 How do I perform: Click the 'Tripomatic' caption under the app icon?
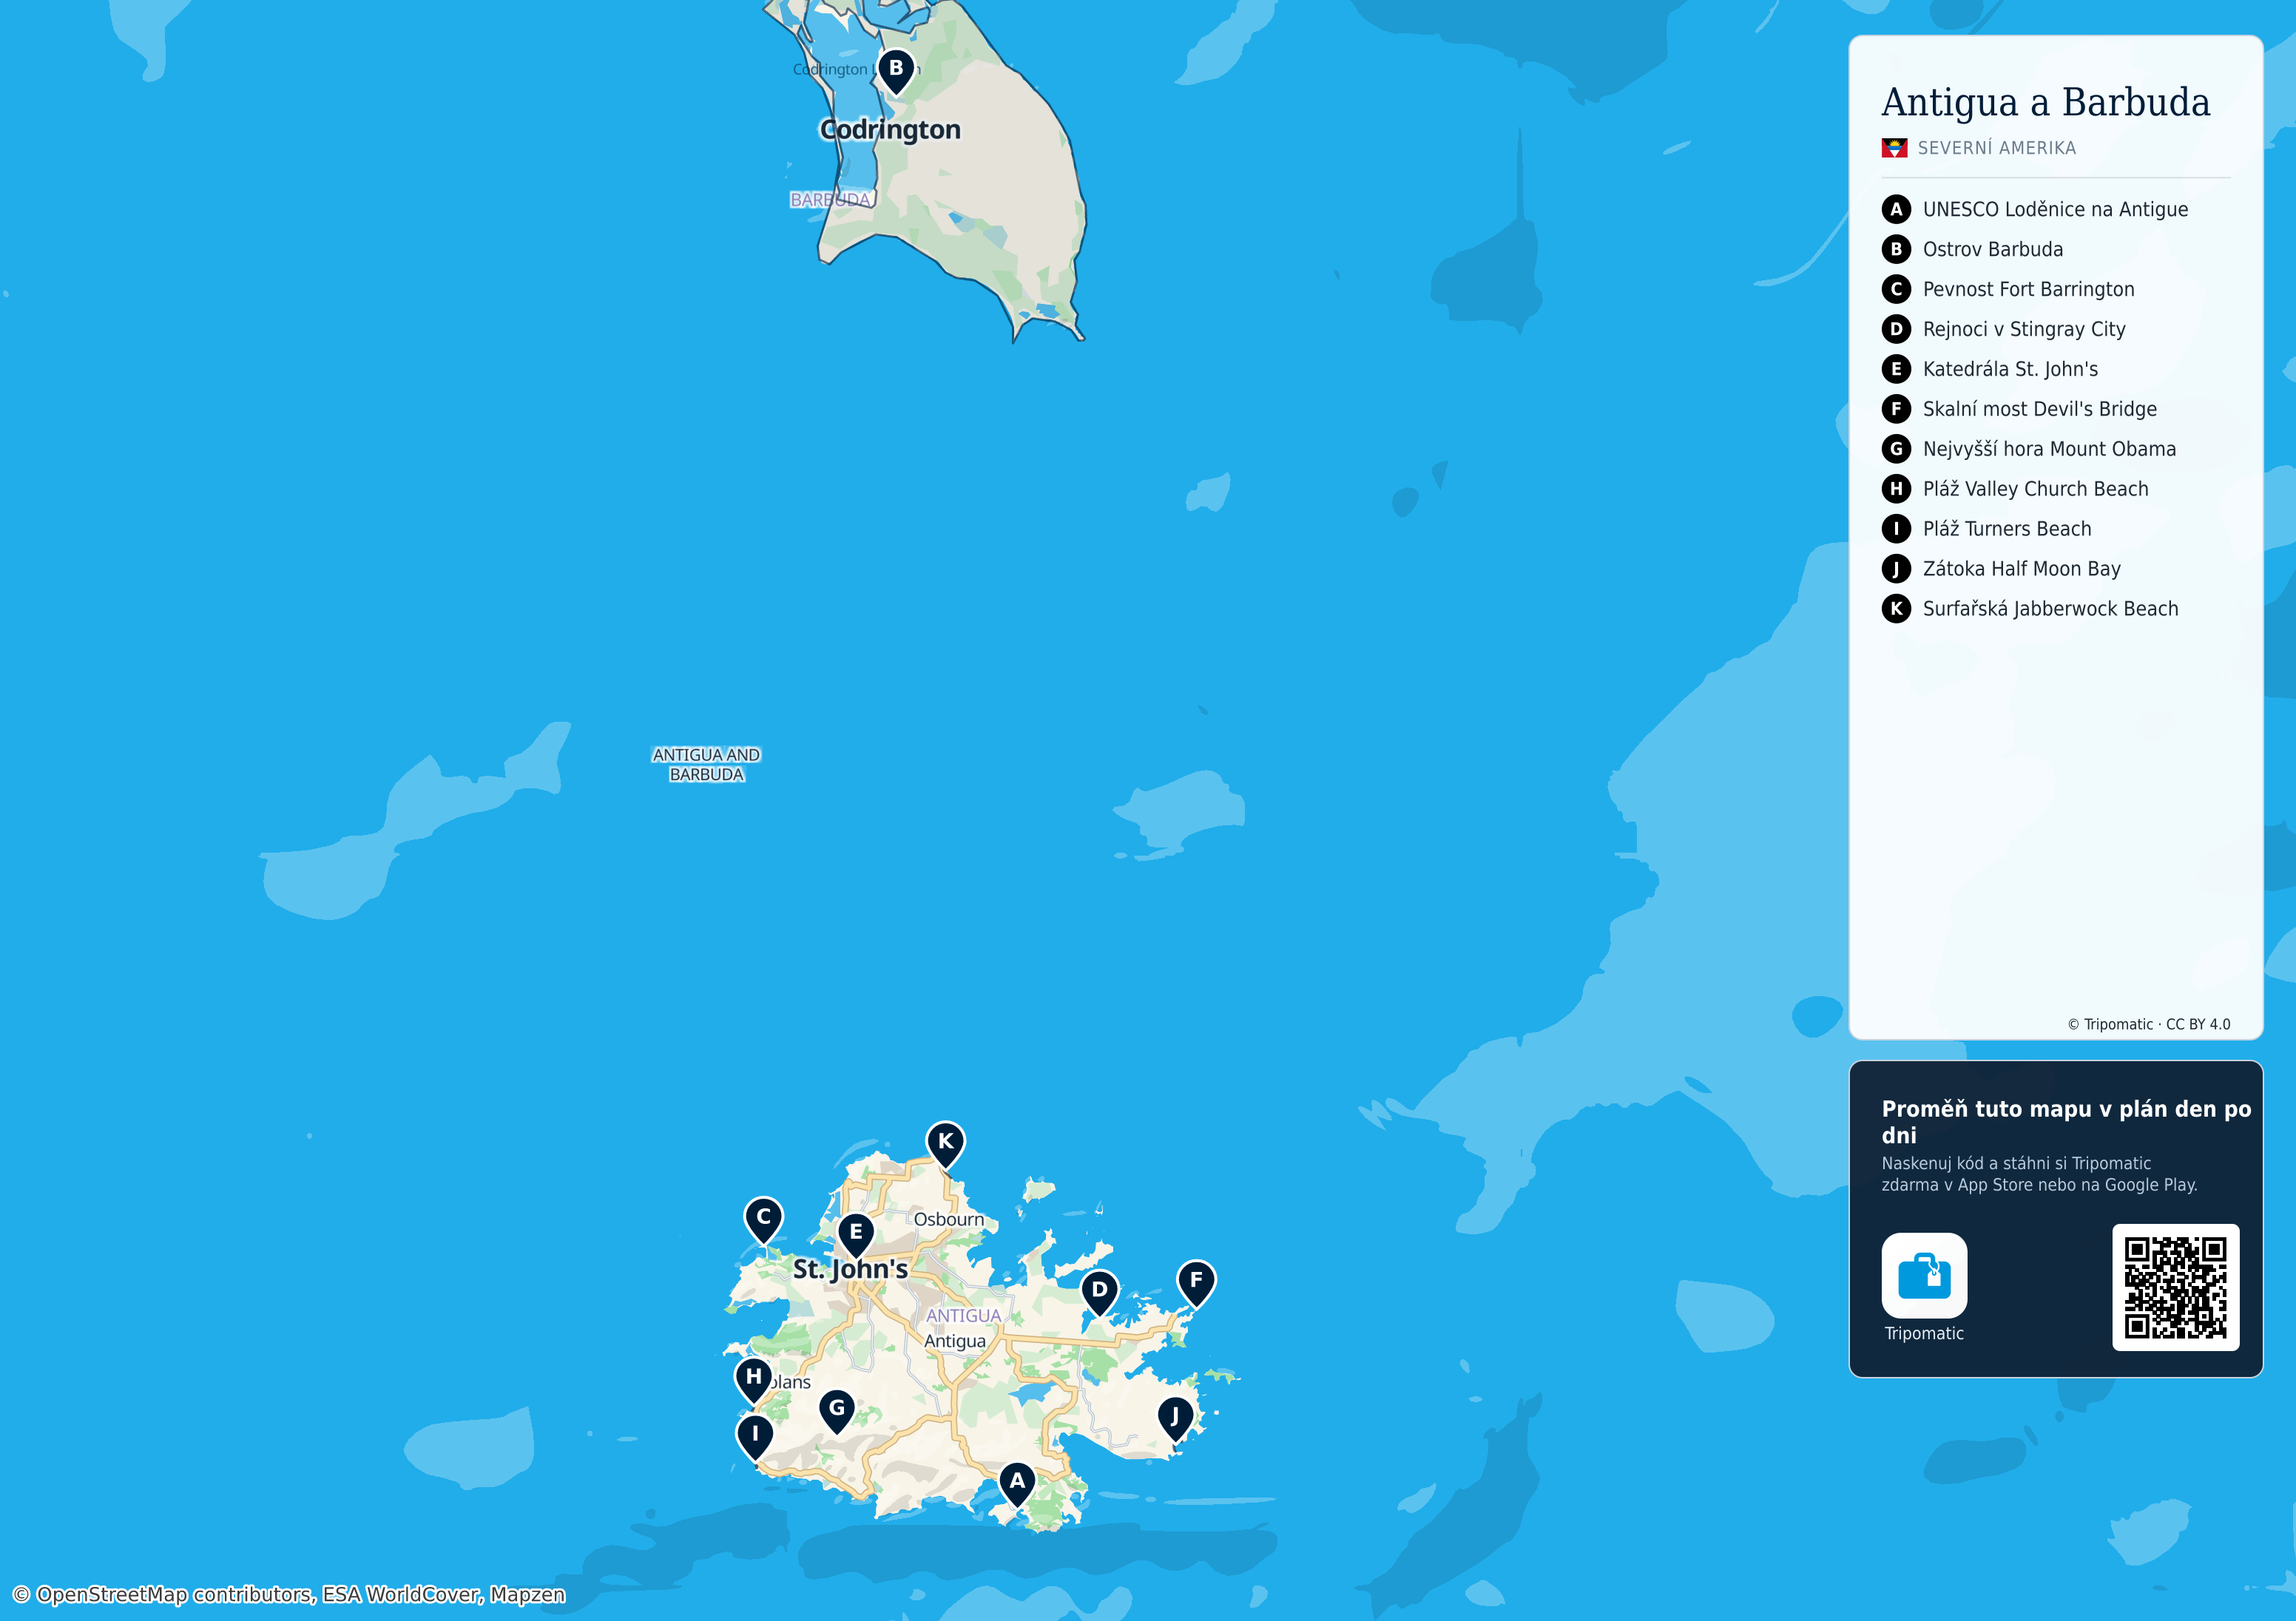point(1924,1333)
